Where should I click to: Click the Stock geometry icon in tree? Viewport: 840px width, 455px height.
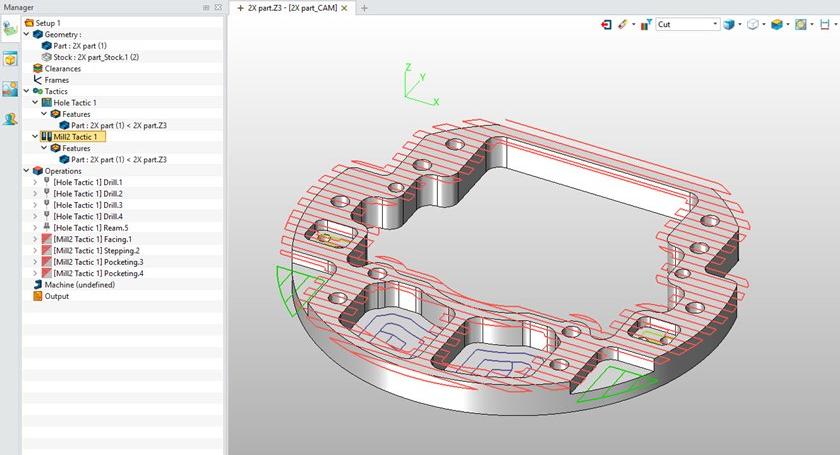[x=47, y=57]
